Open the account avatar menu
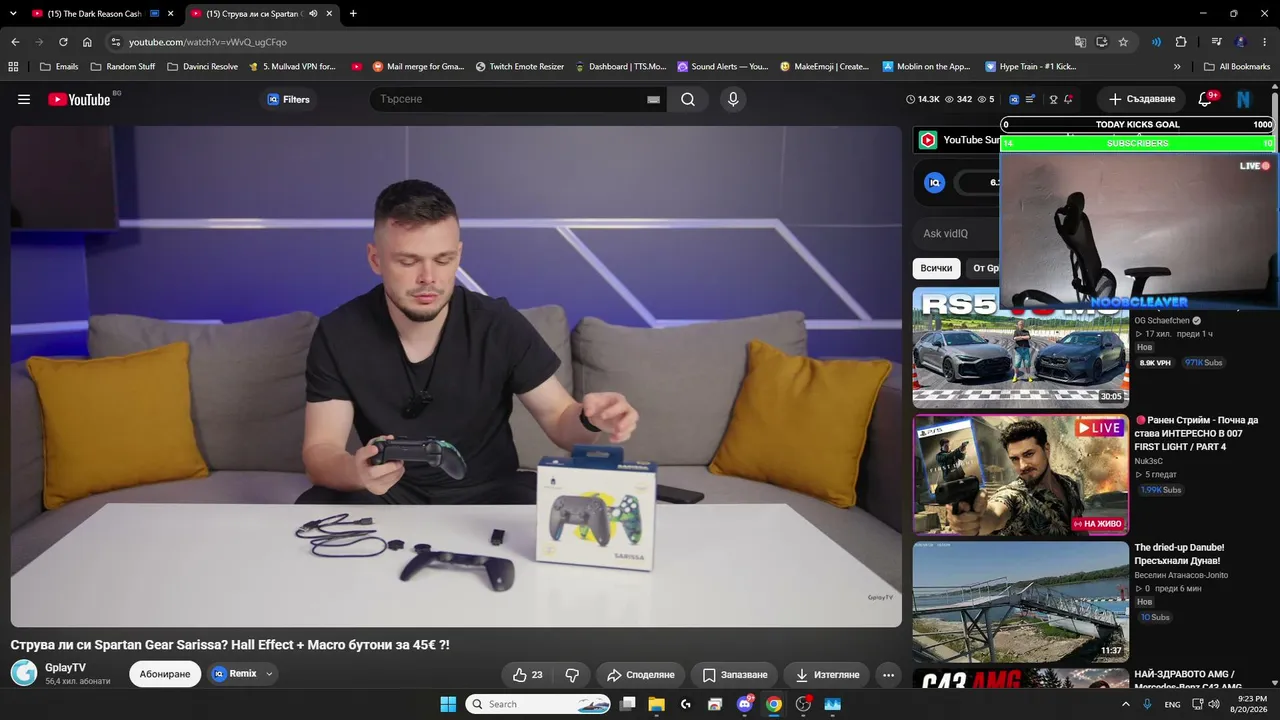Viewport: 1280px width, 720px height. [x=1244, y=99]
